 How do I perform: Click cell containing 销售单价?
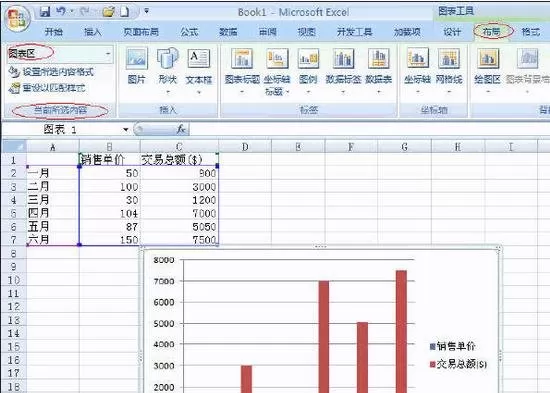pyautogui.click(x=110, y=160)
